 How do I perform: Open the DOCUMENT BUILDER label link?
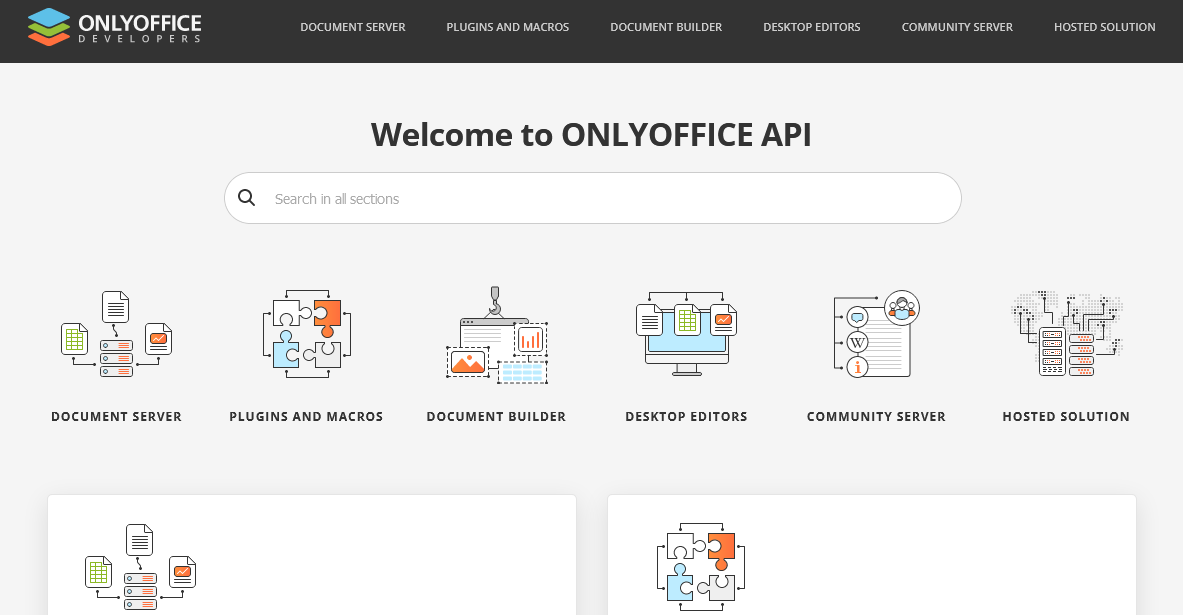tap(496, 417)
